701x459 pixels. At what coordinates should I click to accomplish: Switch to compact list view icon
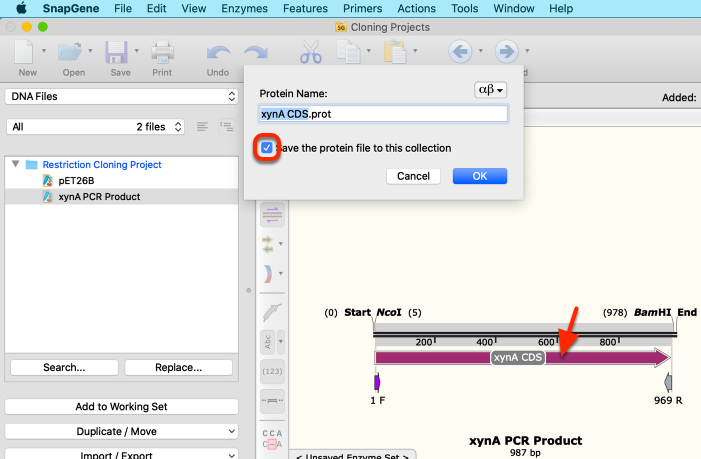[202, 127]
